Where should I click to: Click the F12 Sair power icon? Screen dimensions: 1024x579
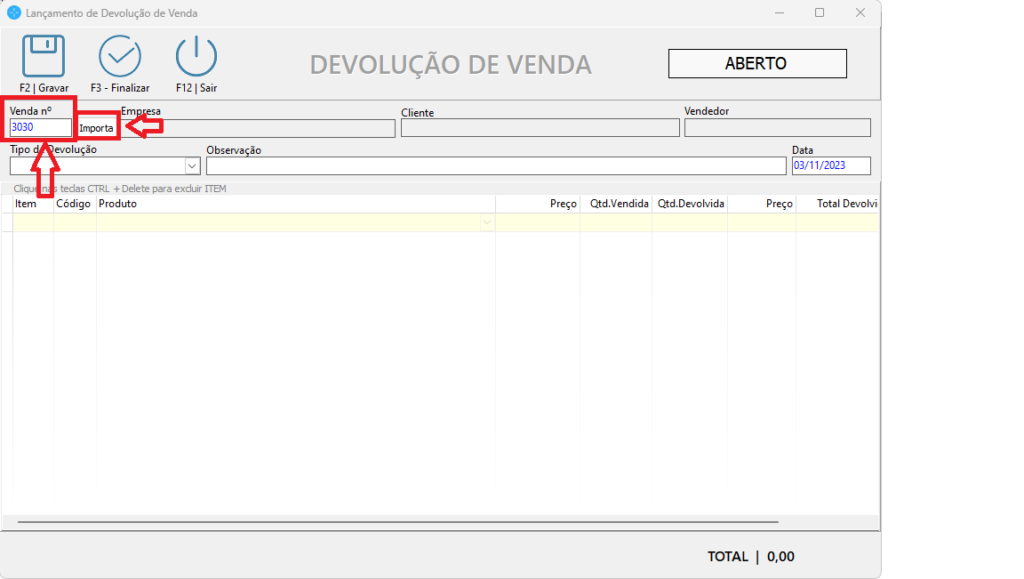[196, 55]
